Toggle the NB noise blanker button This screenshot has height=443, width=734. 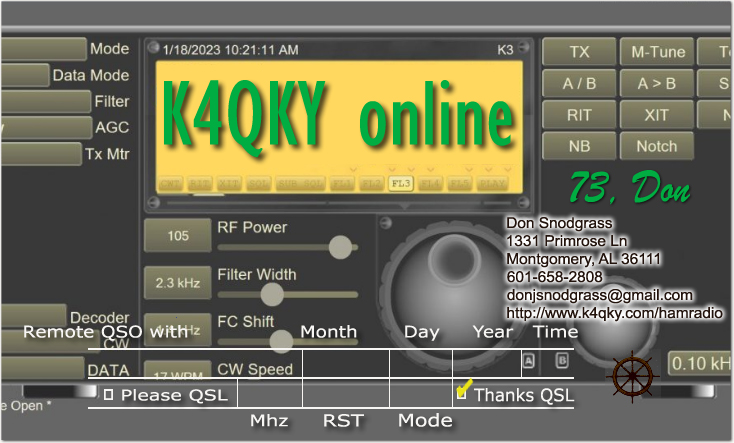[579, 146]
